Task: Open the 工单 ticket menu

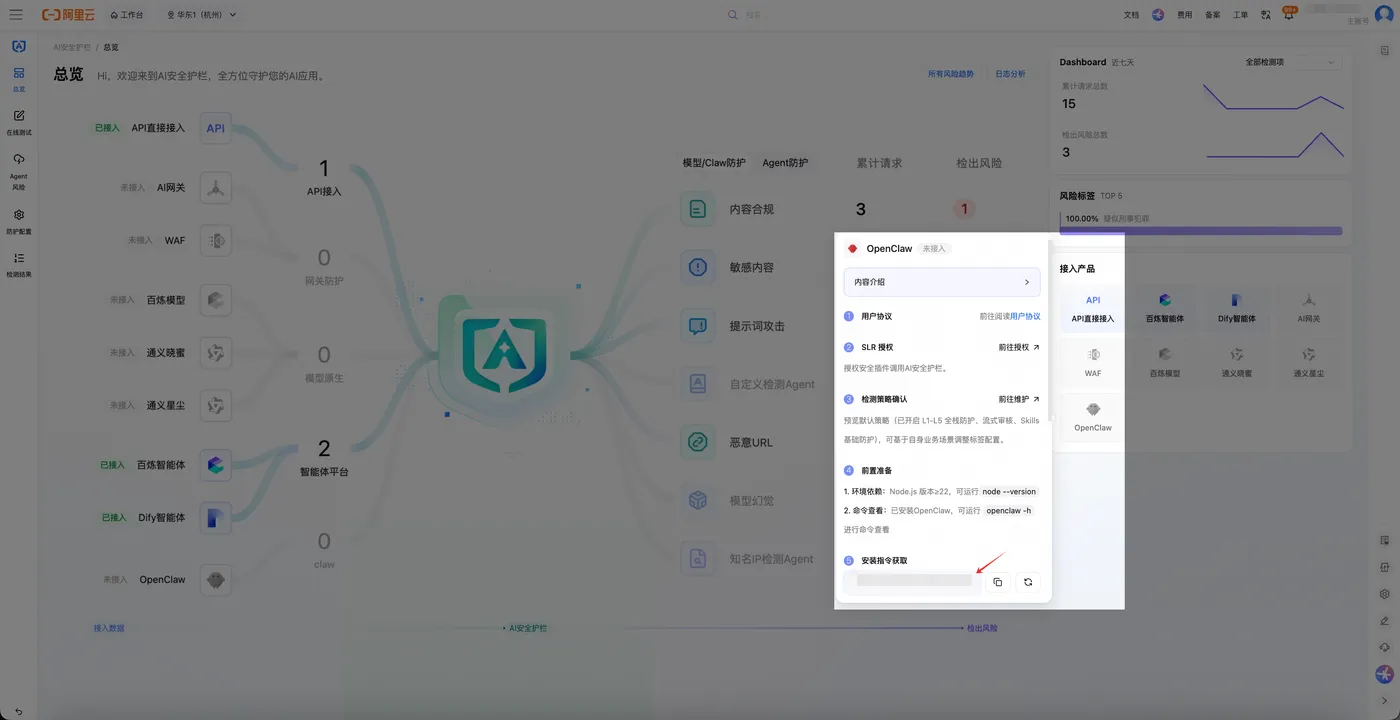Action: 1240,15
